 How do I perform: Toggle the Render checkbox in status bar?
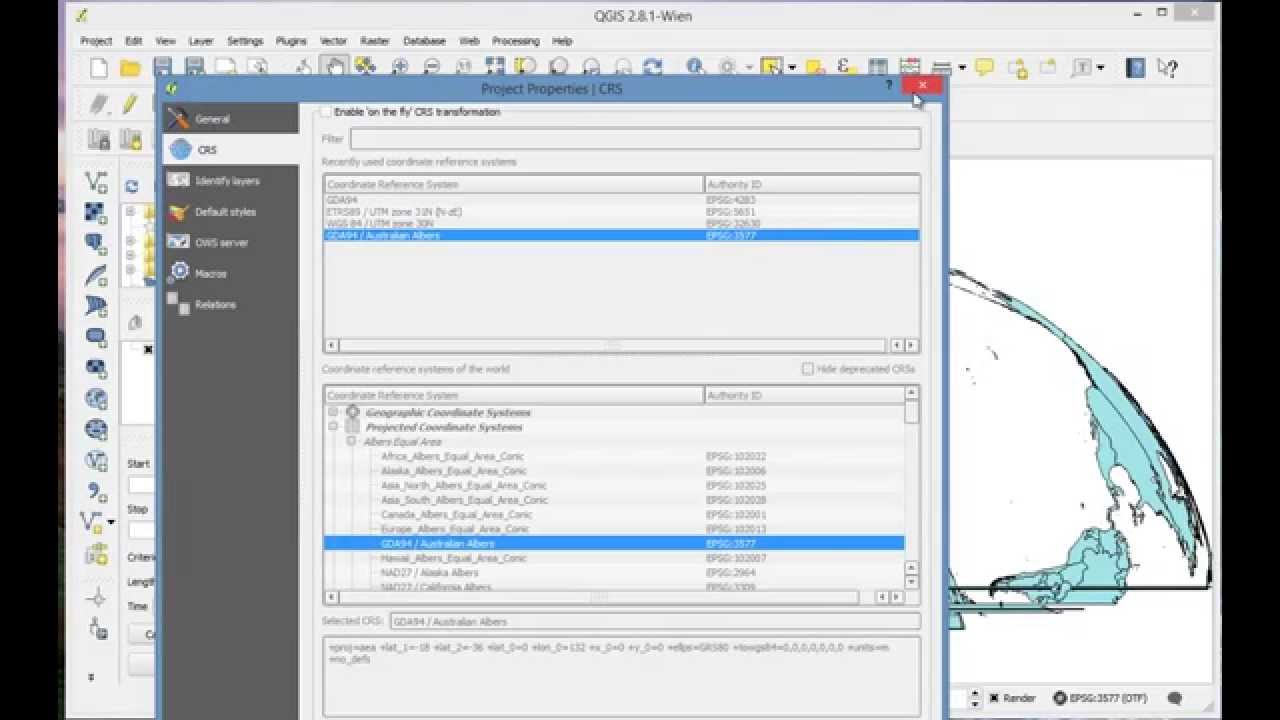pos(996,698)
